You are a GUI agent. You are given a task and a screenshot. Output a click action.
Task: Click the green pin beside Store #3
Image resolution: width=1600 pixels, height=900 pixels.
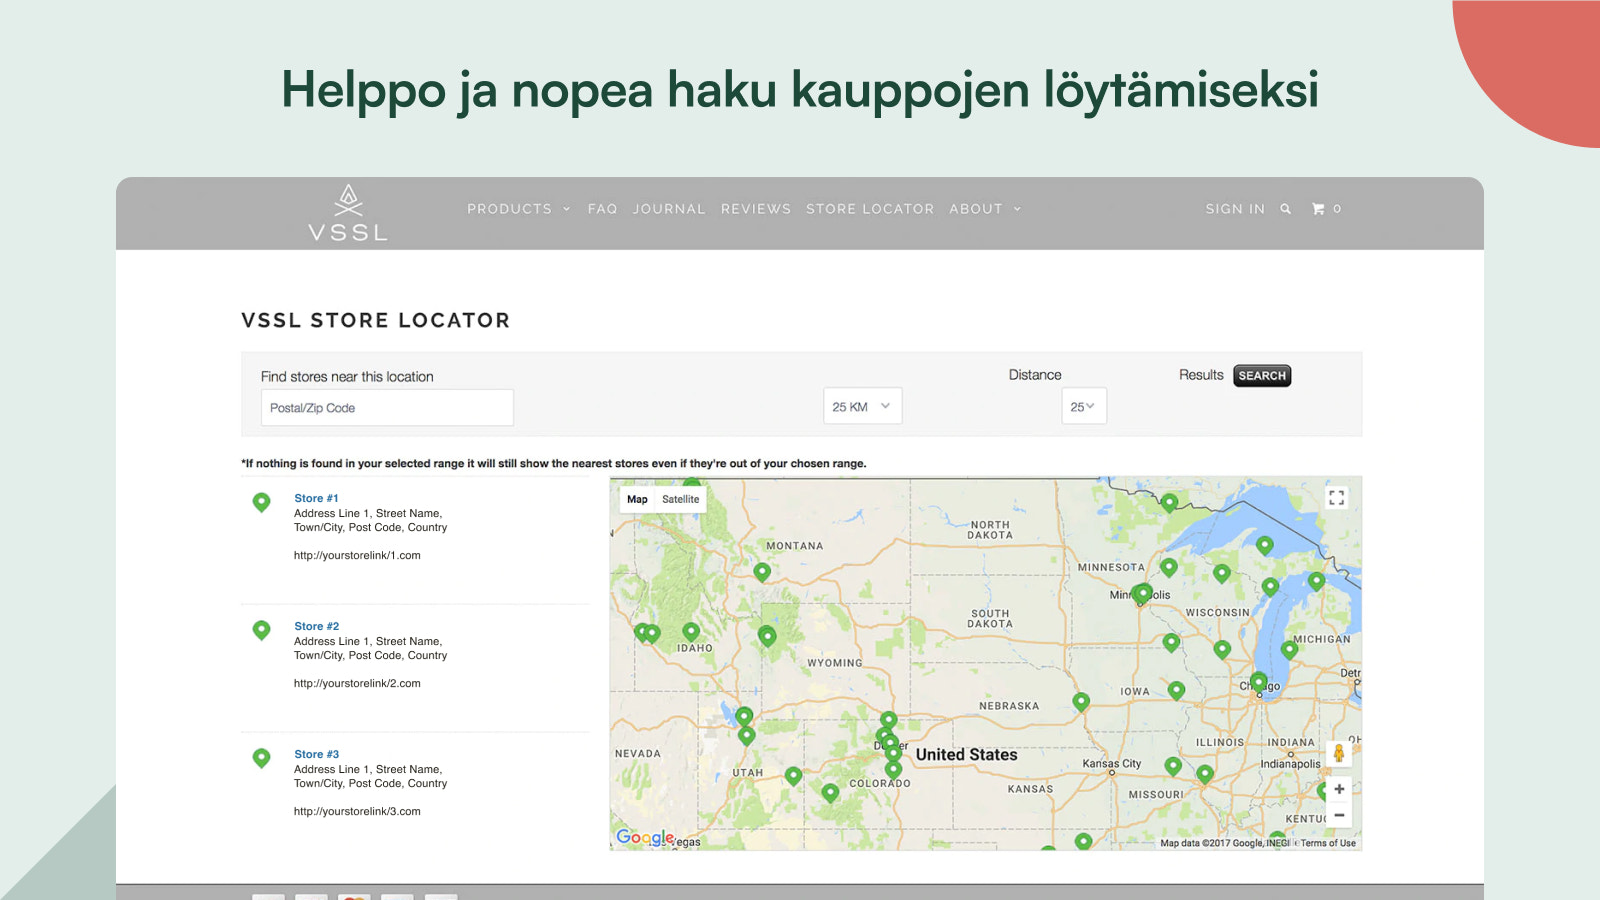click(261, 758)
